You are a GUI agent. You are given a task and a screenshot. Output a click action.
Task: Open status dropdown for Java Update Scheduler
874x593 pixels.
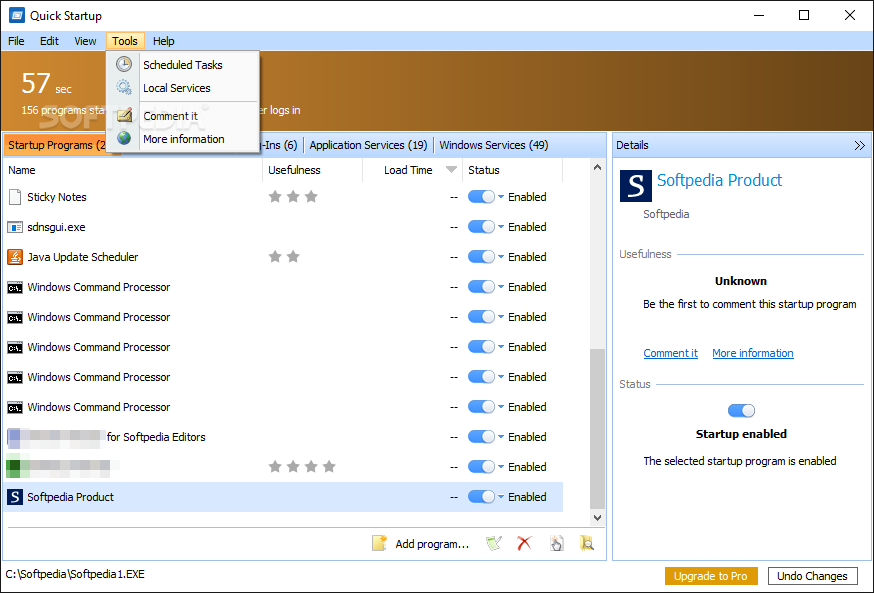click(x=501, y=257)
